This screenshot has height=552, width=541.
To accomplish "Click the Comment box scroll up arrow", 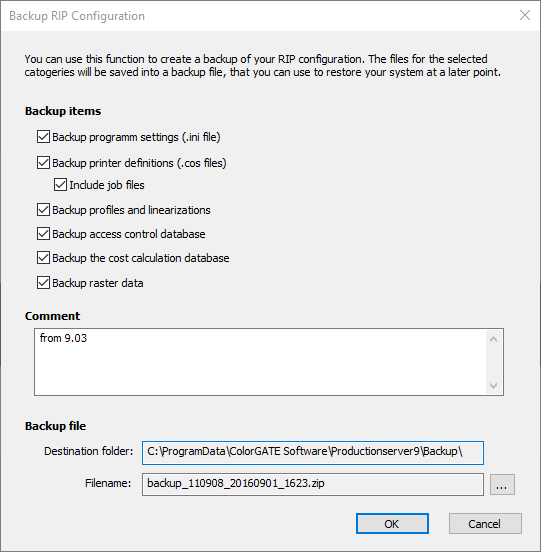I will (493, 339).
